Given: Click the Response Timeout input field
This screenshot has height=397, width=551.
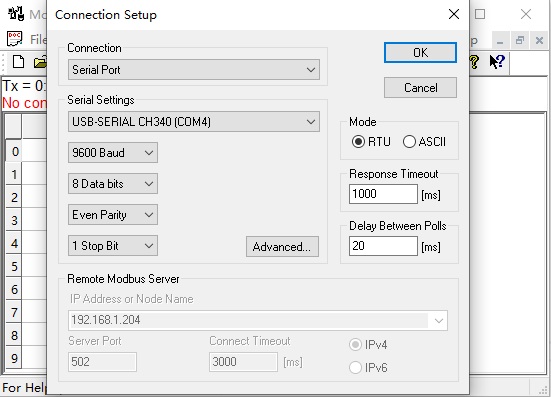Looking at the screenshot, I should (x=383, y=194).
